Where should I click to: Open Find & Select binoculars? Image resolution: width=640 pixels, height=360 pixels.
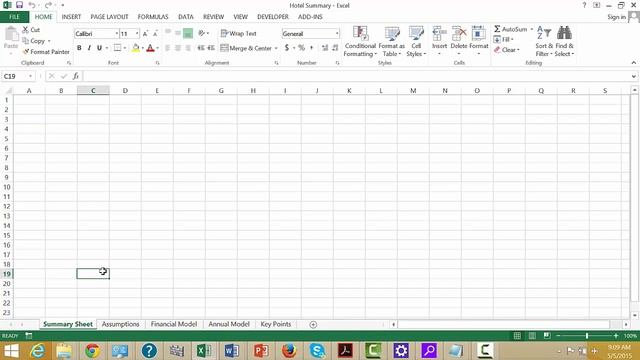coord(564,42)
